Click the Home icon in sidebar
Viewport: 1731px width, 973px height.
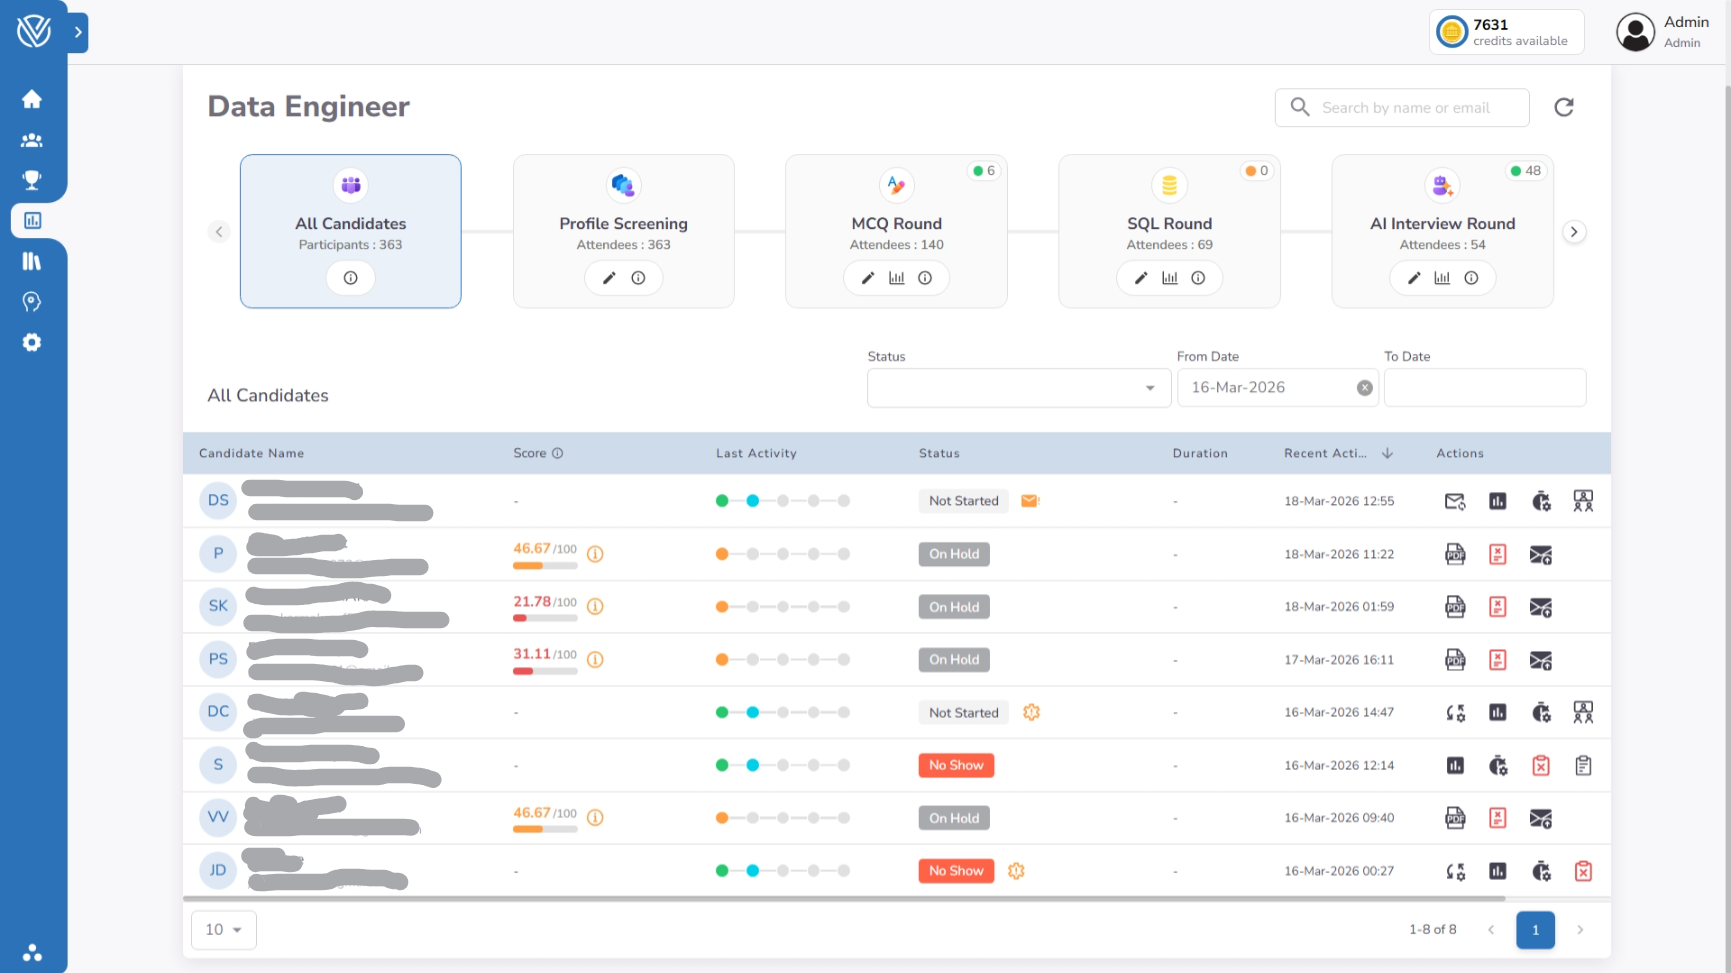[x=32, y=99]
